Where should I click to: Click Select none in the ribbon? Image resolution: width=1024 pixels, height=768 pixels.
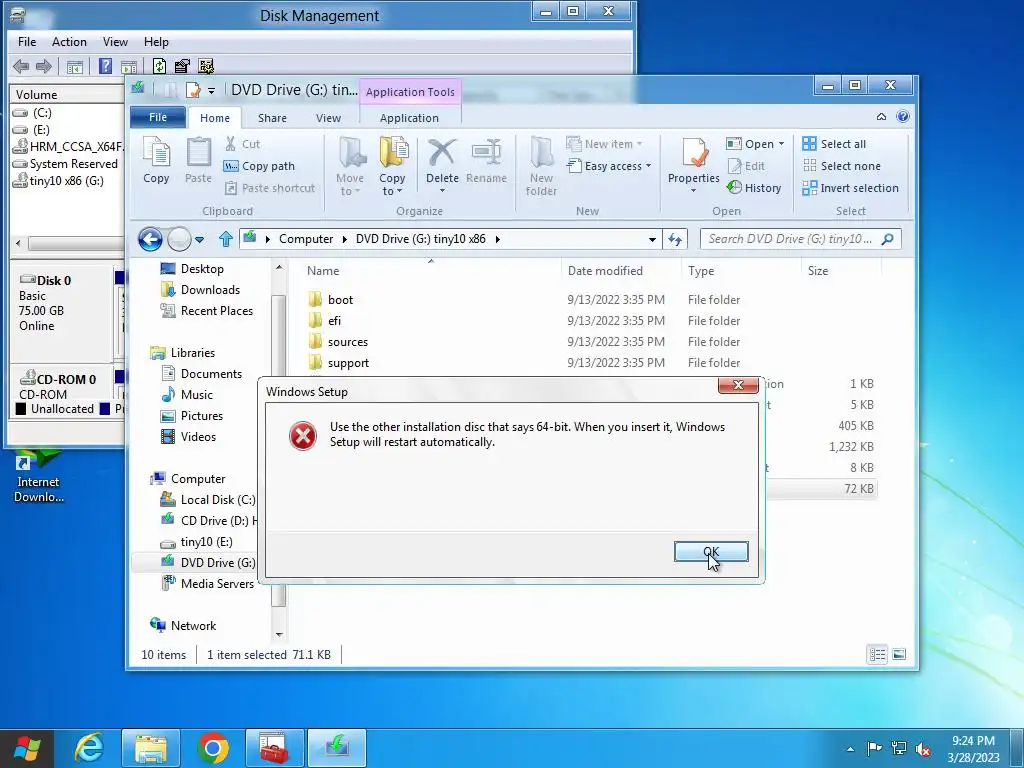(842, 166)
